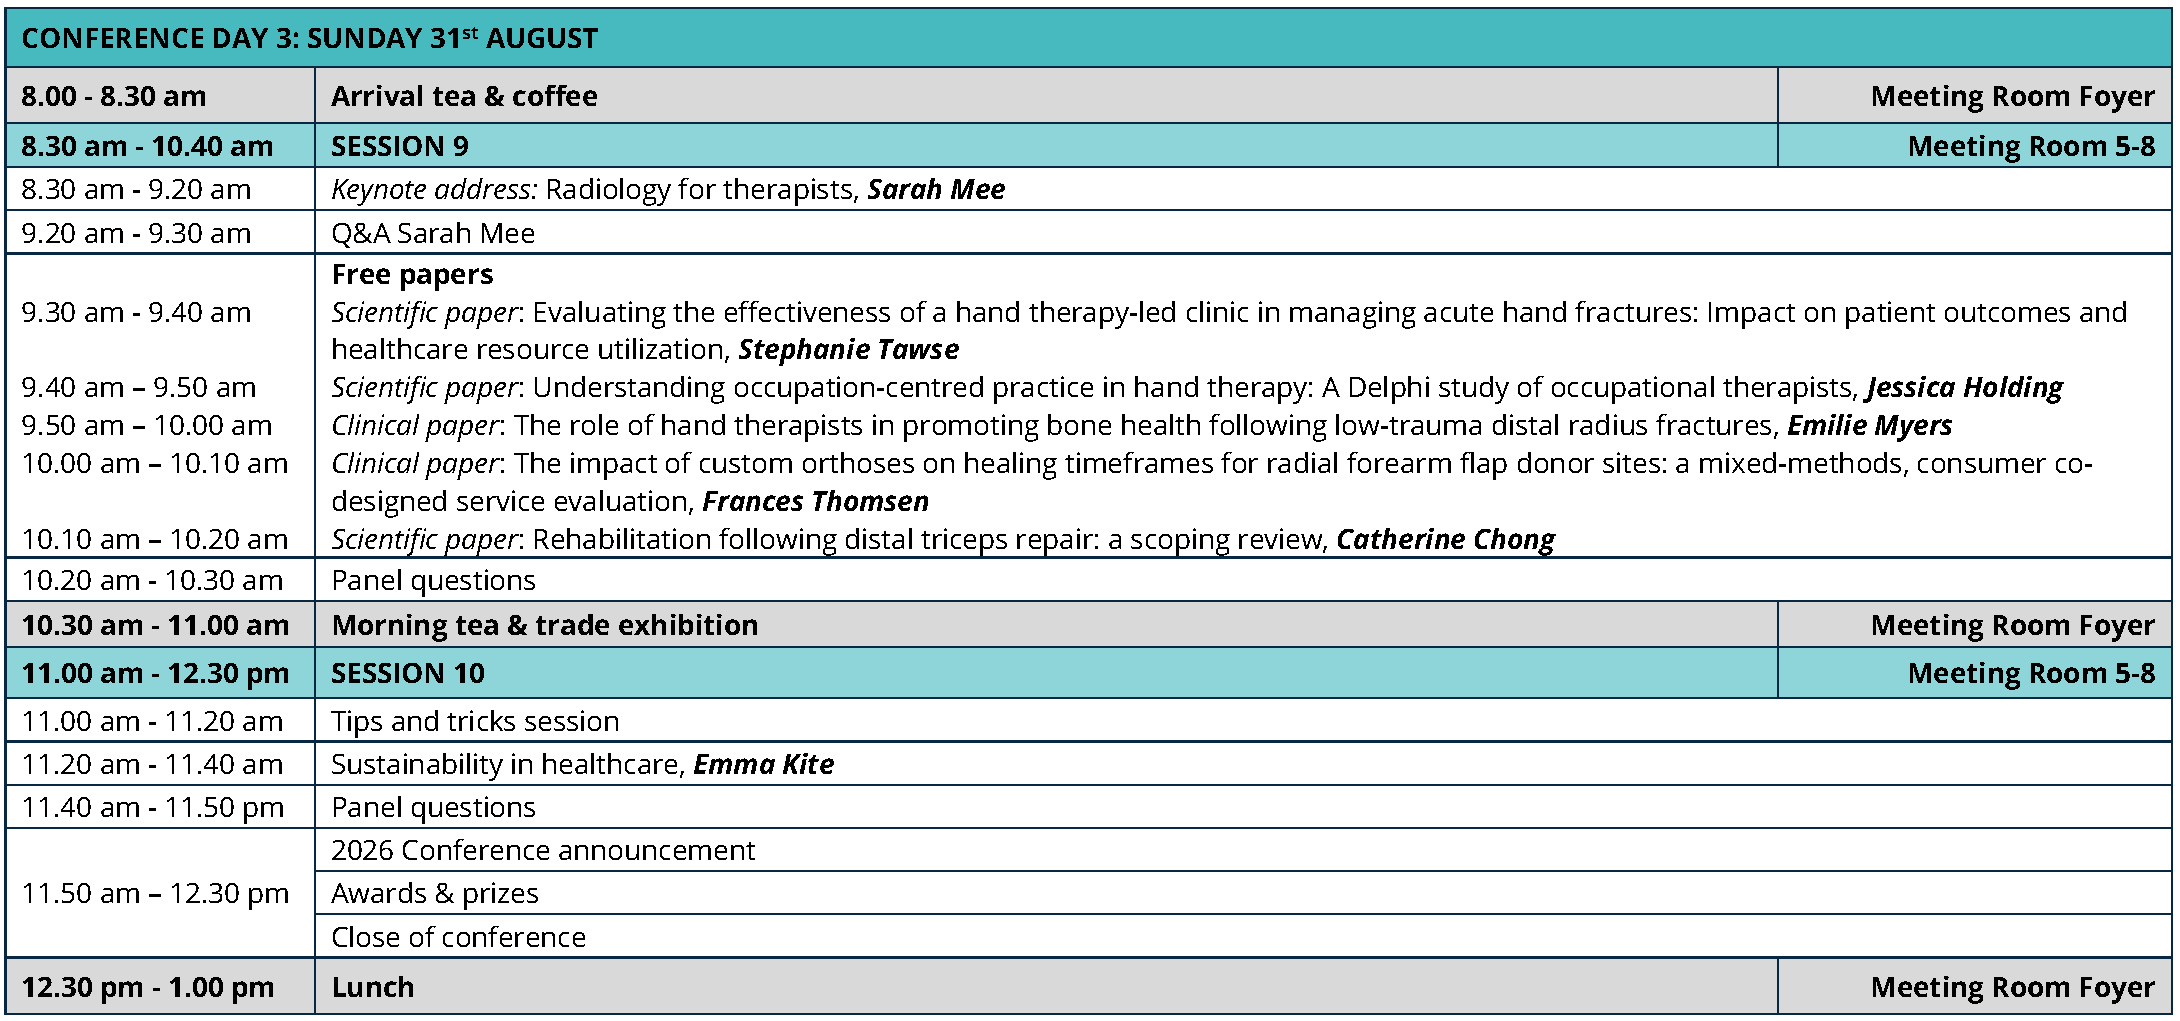Screen dimensions: 2180x1021
Task: Click the Awards & prizes entry
Action: [435, 893]
